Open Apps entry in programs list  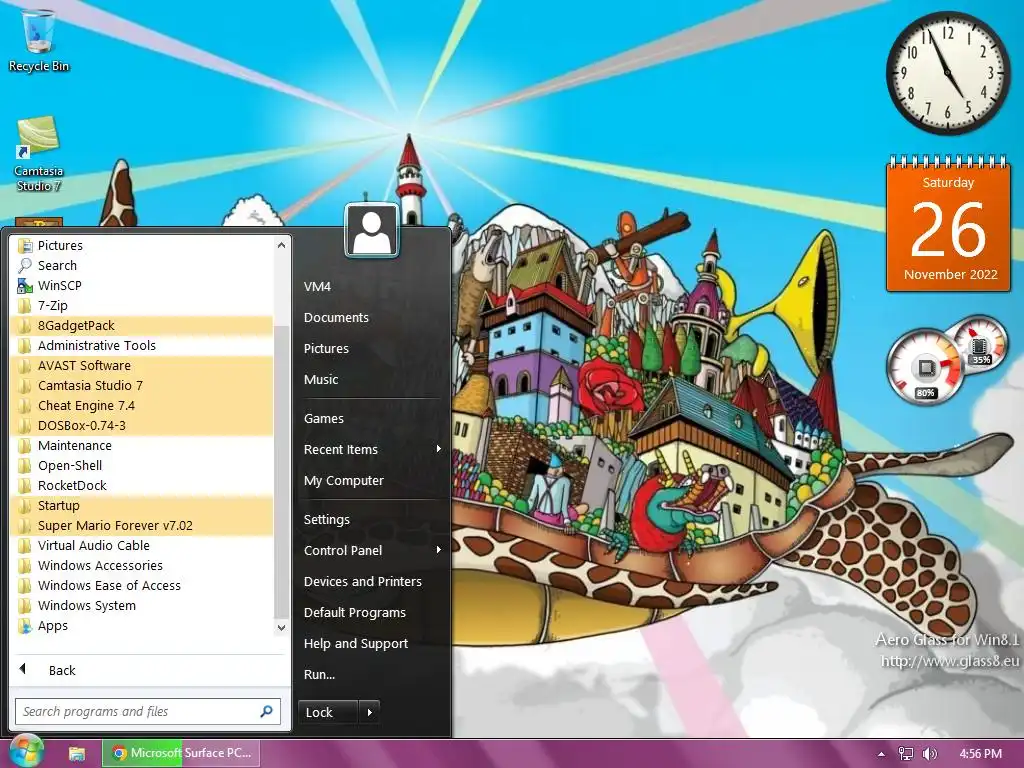click(142, 626)
